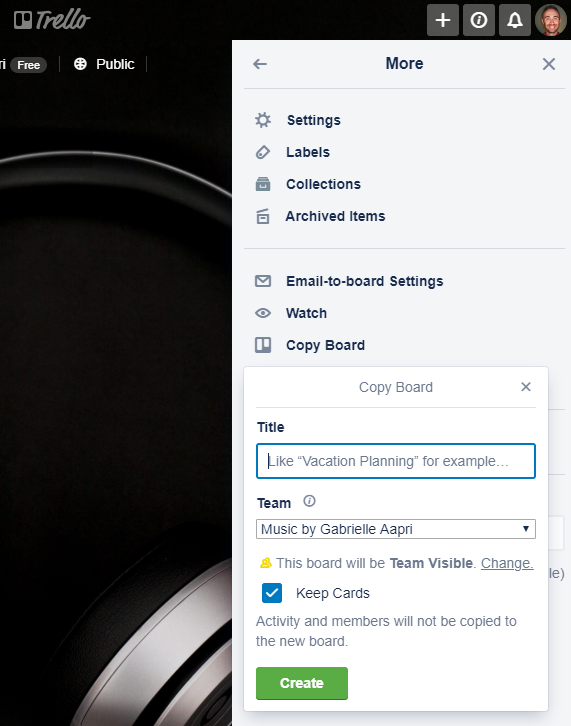Go back with the left arrow in More panel
The width and height of the screenshot is (571, 726).
coord(260,64)
